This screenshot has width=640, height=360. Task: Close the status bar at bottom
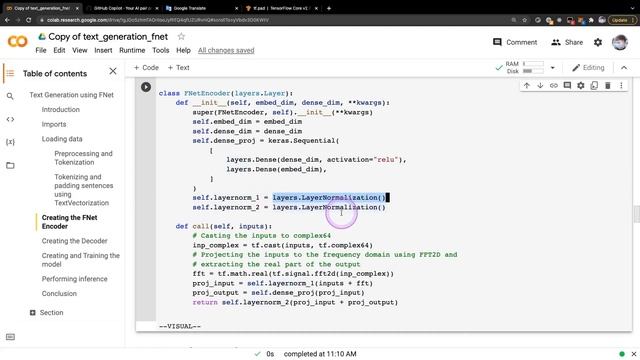[x=633, y=354]
